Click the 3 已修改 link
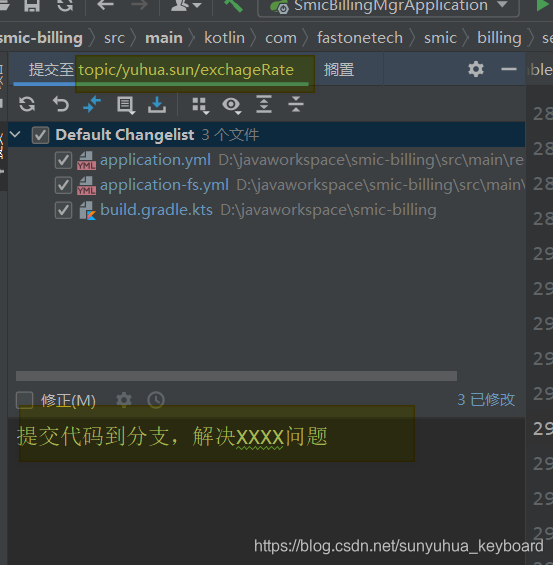Screen dimensions: 553x565 pos(486,400)
